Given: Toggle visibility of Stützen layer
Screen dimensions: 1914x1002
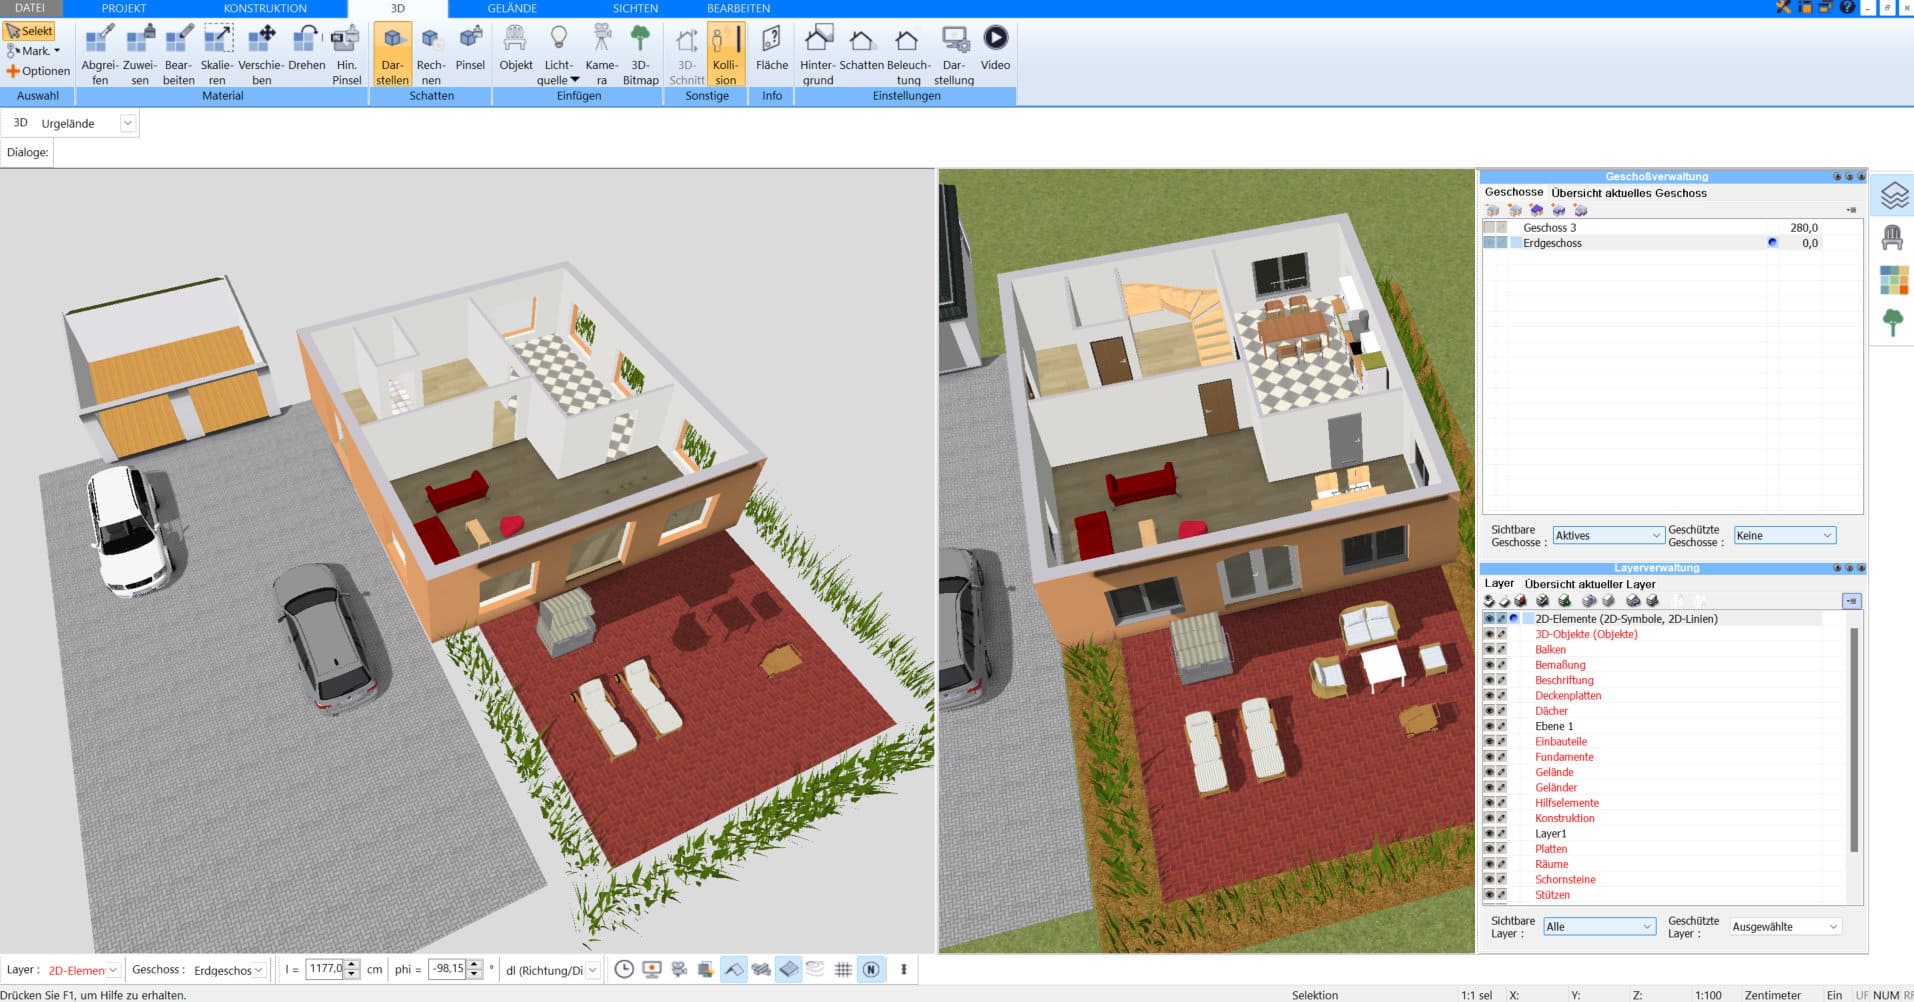Looking at the screenshot, I should pyautogui.click(x=1489, y=895).
